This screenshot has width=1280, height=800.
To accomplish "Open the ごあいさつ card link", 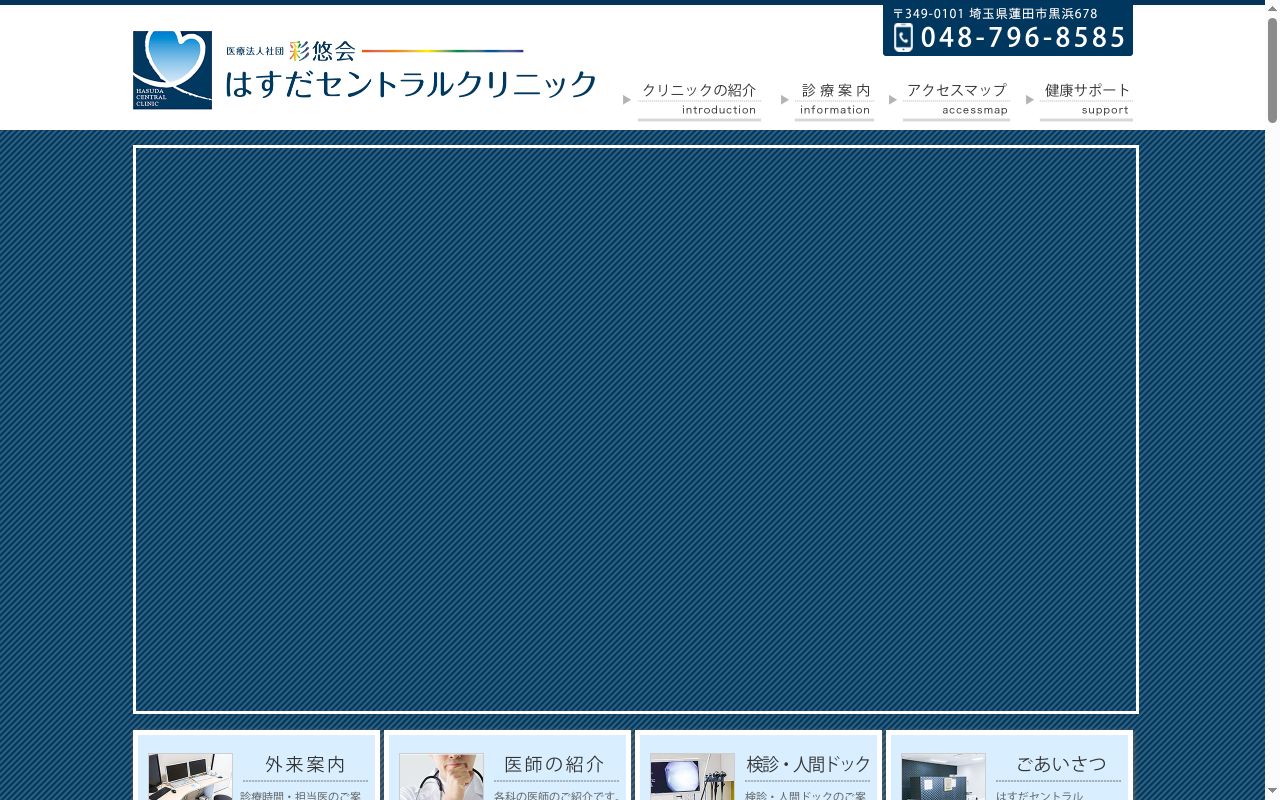I will click(x=1010, y=766).
